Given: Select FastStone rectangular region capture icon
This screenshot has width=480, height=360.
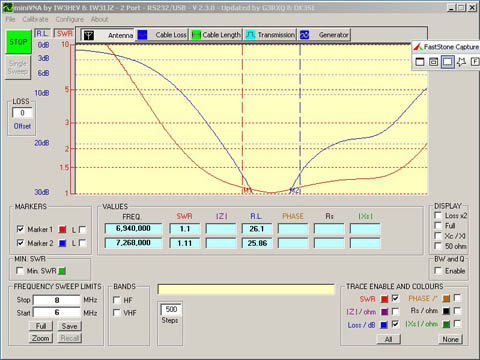Looking at the screenshot, I should pyautogui.click(x=447, y=62).
